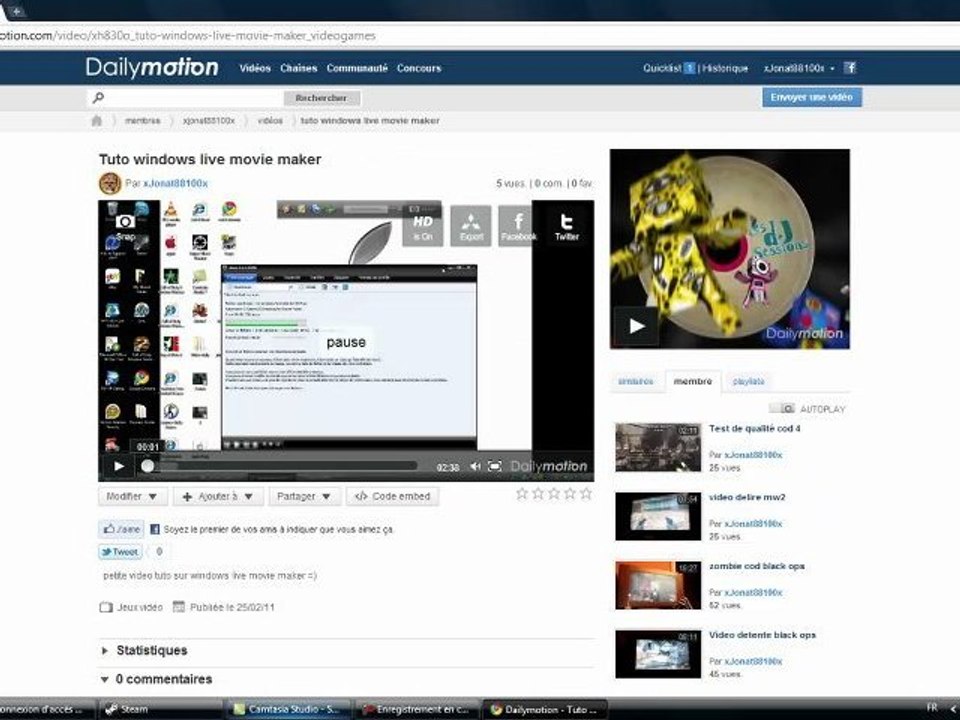Screen dimensions: 960x720
Task: Open zombie cod black ops thumbnail
Action: tap(658, 585)
